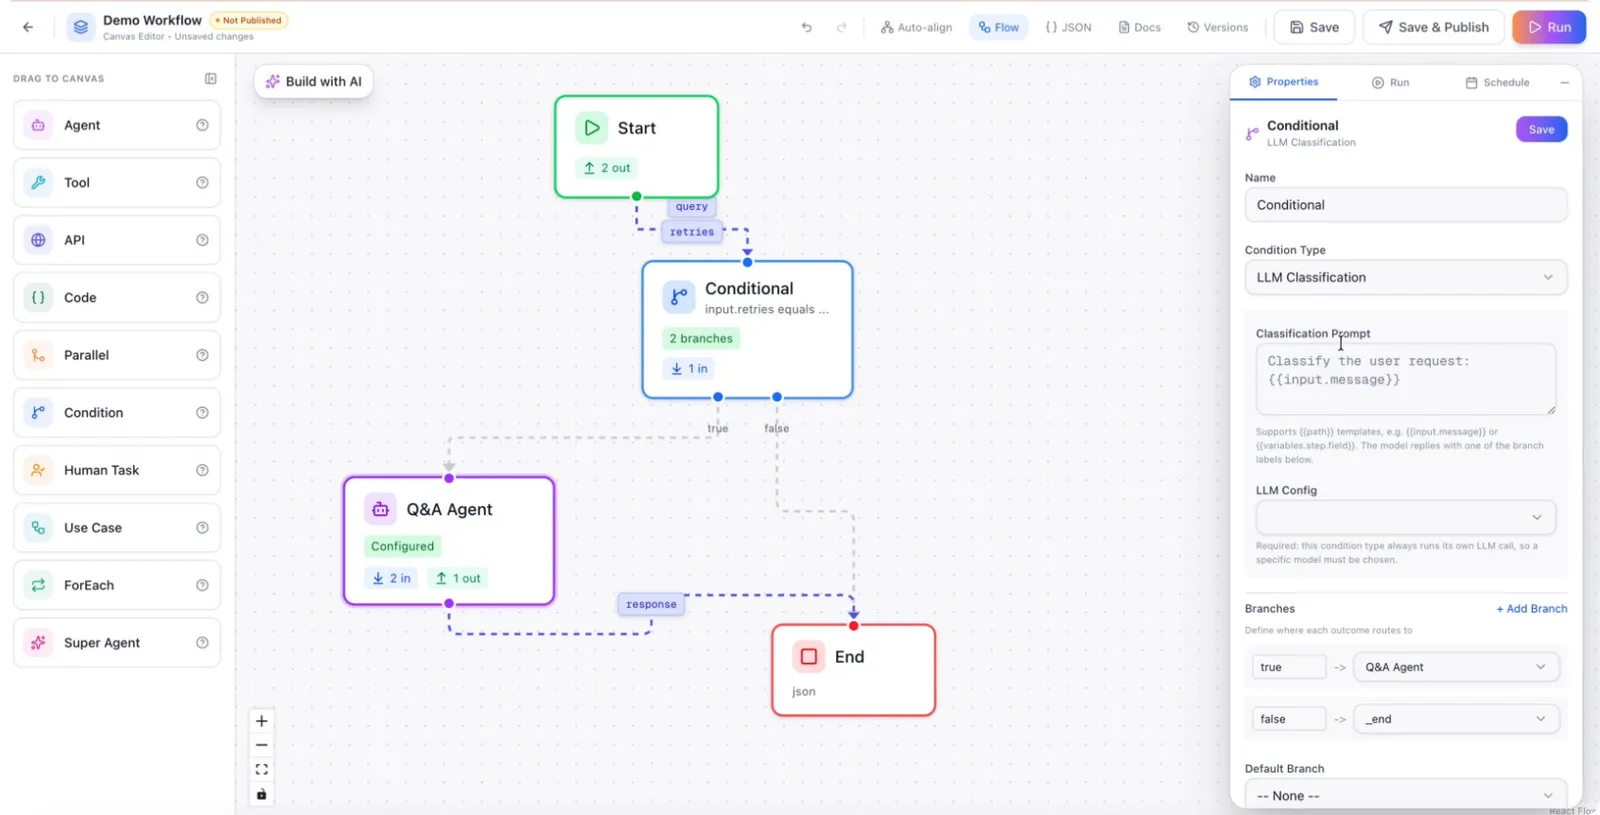This screenshot has width=1600, height=815.
Task: Open the Condition Type dropdown
Action: point(1406,277)
